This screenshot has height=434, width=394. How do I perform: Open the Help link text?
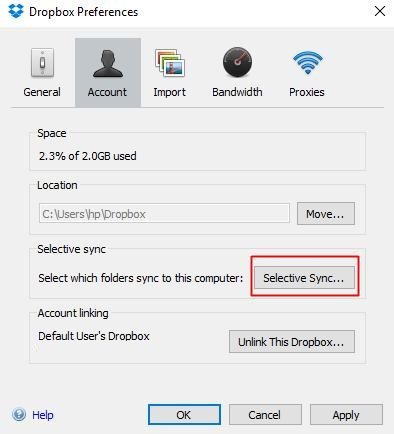coord(43,415)
